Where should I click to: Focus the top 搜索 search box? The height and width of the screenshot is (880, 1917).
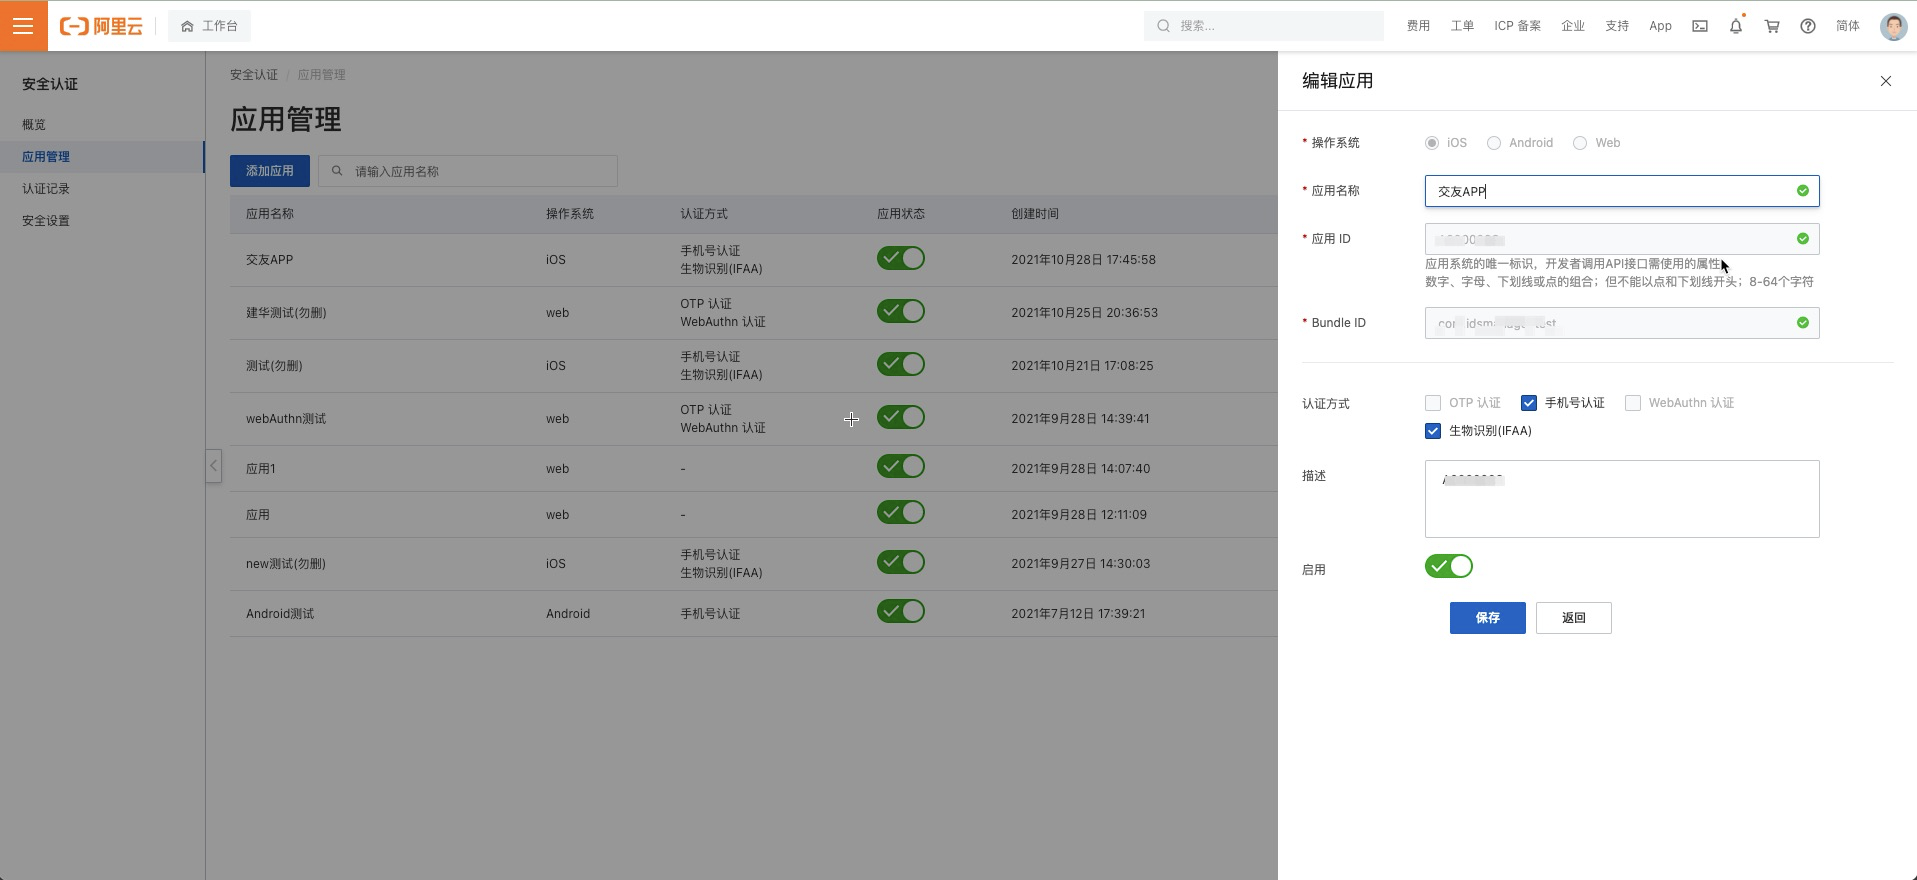[1264, 26]
